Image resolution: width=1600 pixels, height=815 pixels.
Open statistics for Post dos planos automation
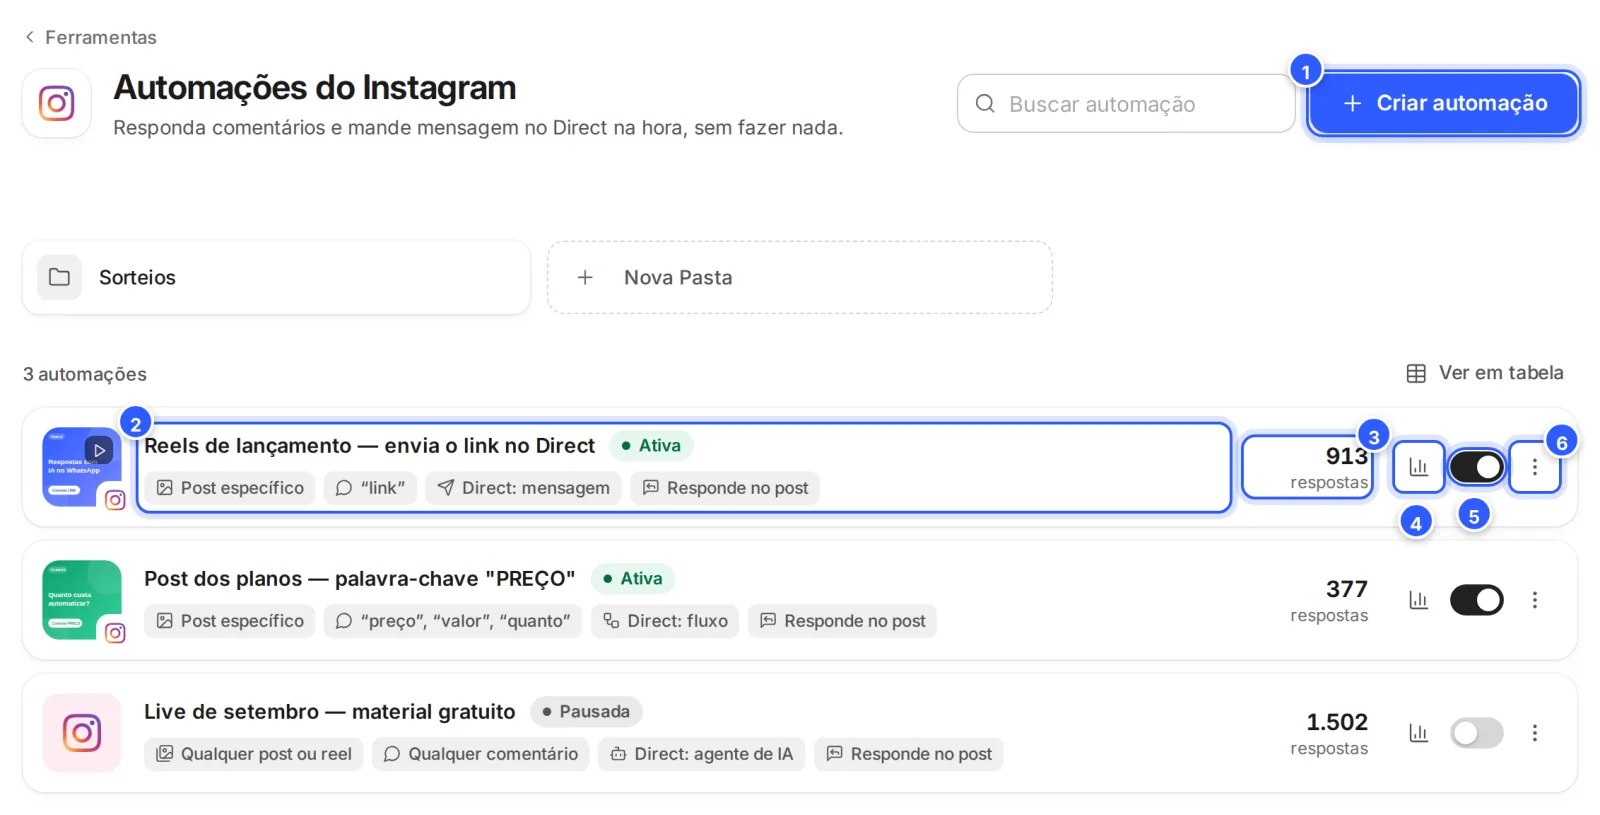click(x=1418, y=600)
